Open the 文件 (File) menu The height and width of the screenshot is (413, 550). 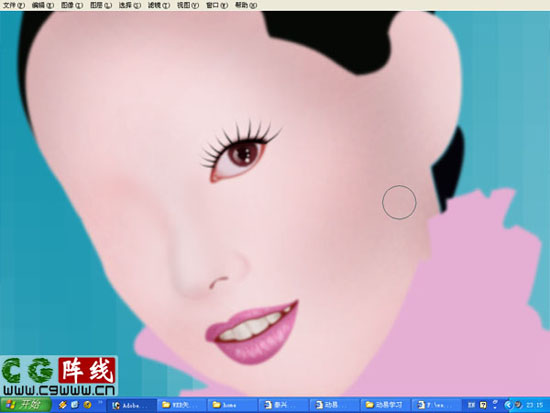[14, 5]
